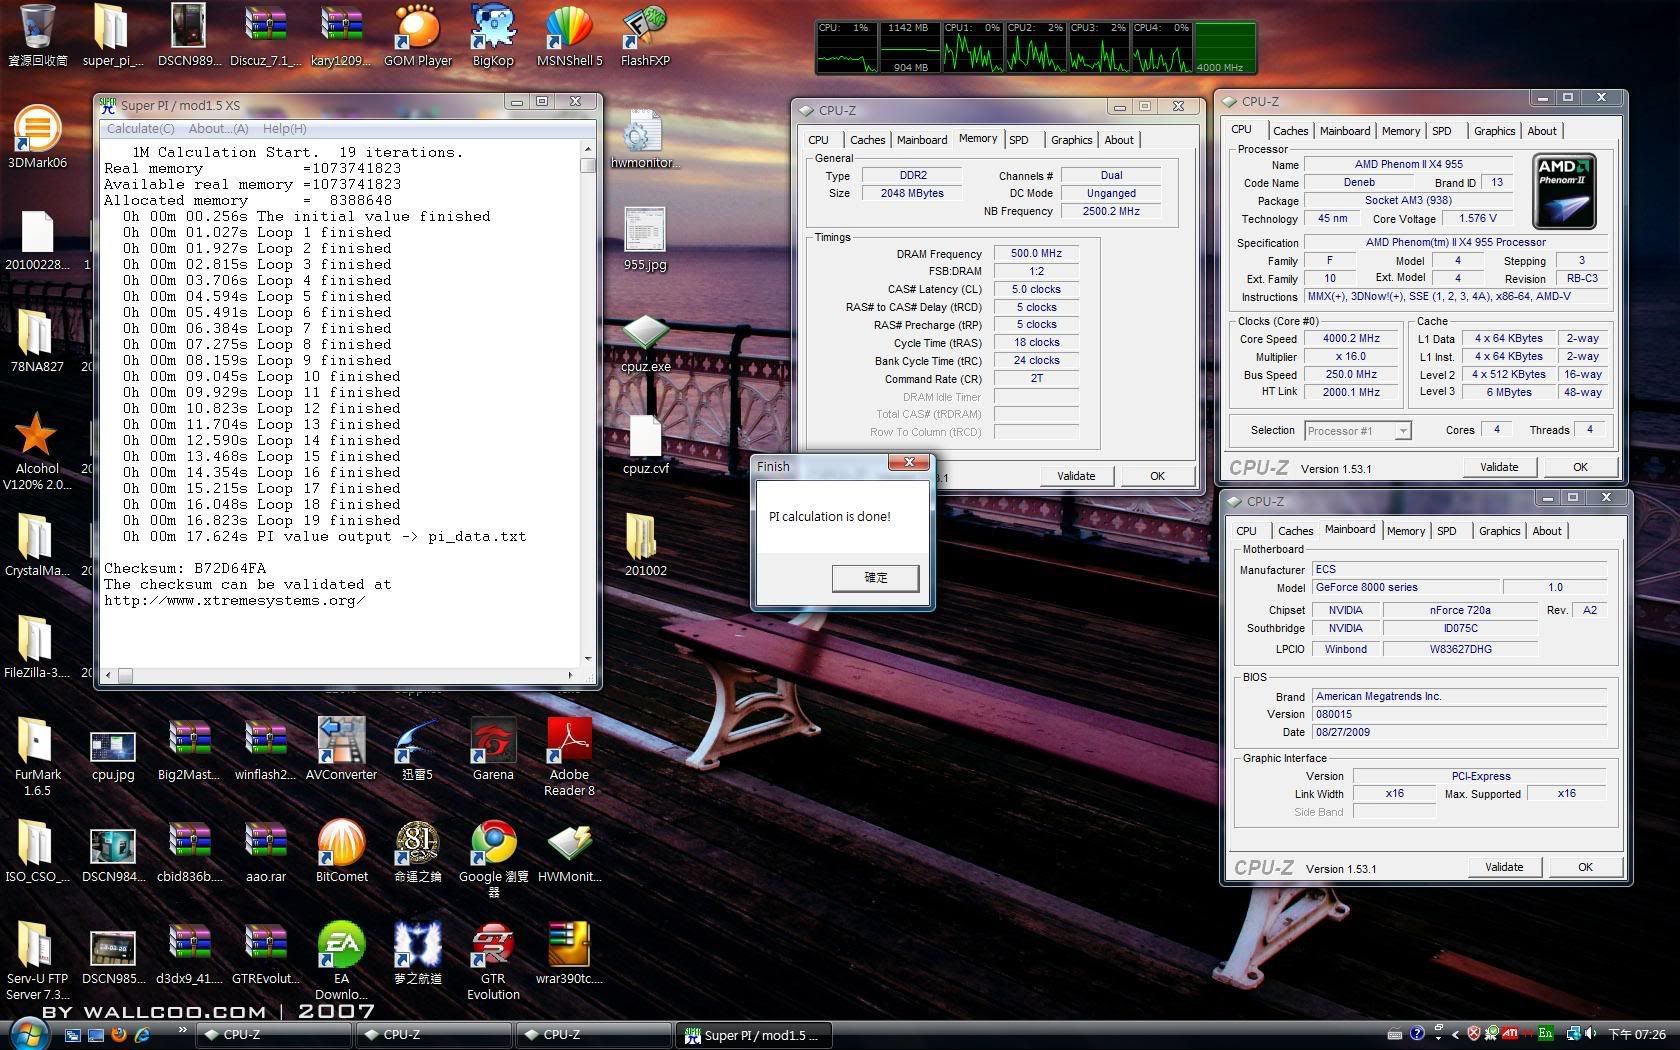The height and width of the screenshot is (1050, 1680).
Task: Open MSNShell 5 shortcut
Action: point(569,35)
